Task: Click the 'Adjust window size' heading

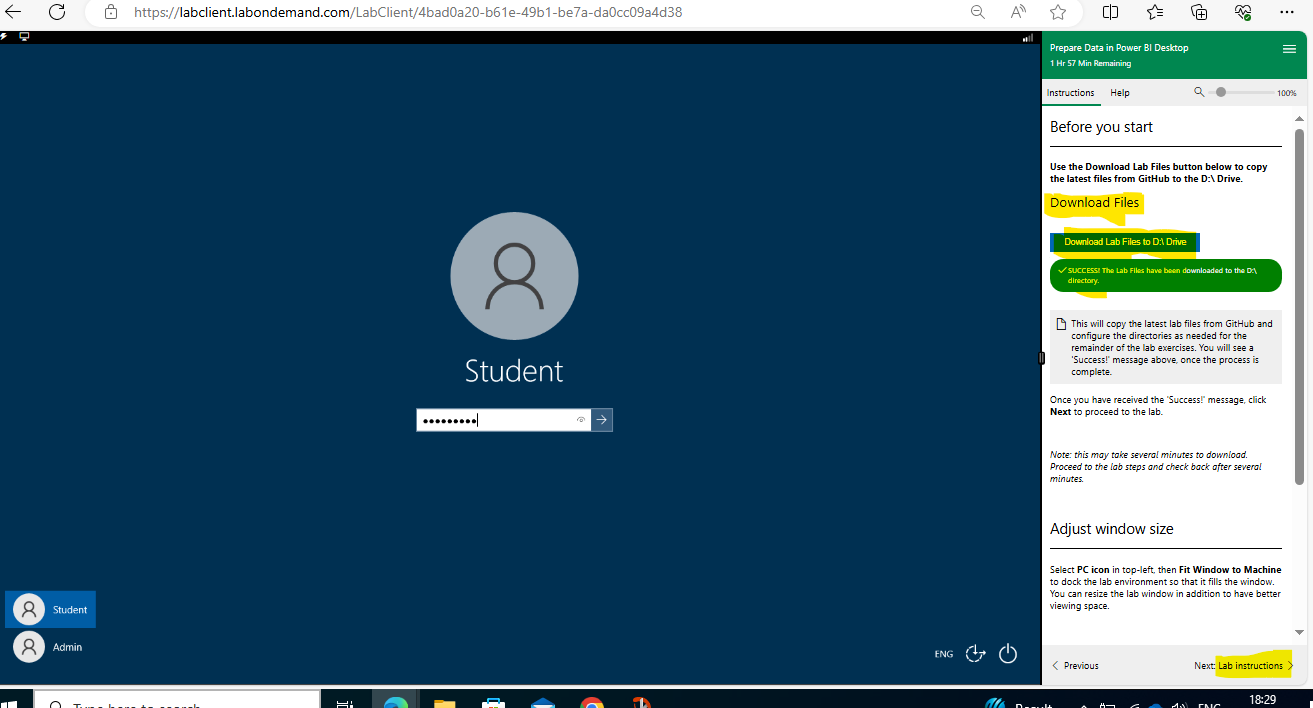Action: (1112, 529)
